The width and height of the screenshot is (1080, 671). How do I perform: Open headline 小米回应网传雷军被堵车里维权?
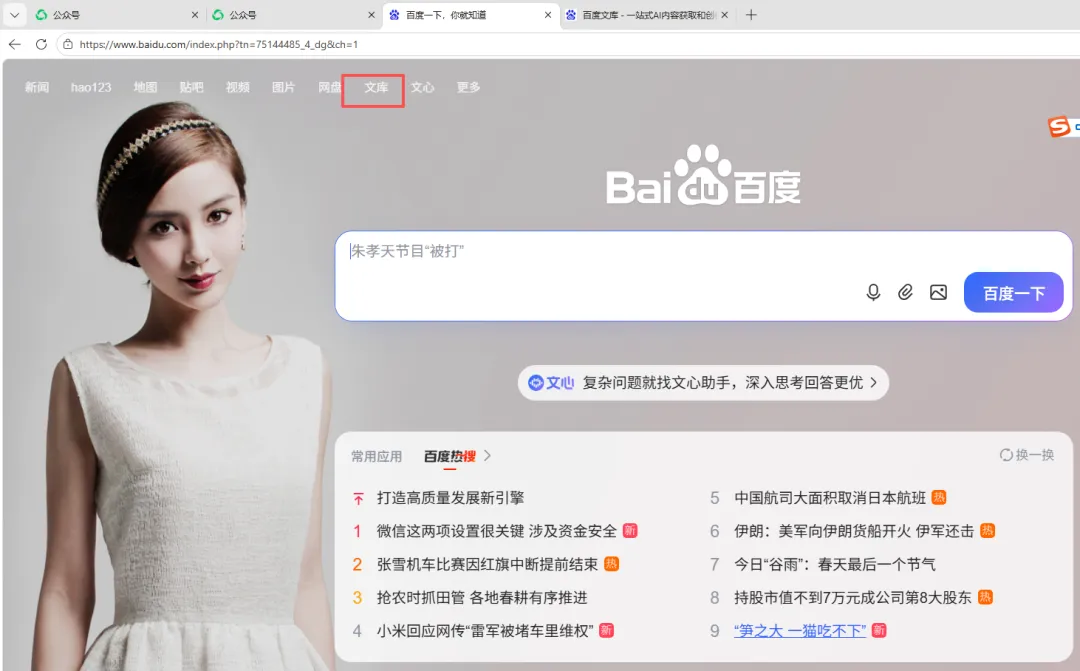pyautogui.click(x=485, y=630)
